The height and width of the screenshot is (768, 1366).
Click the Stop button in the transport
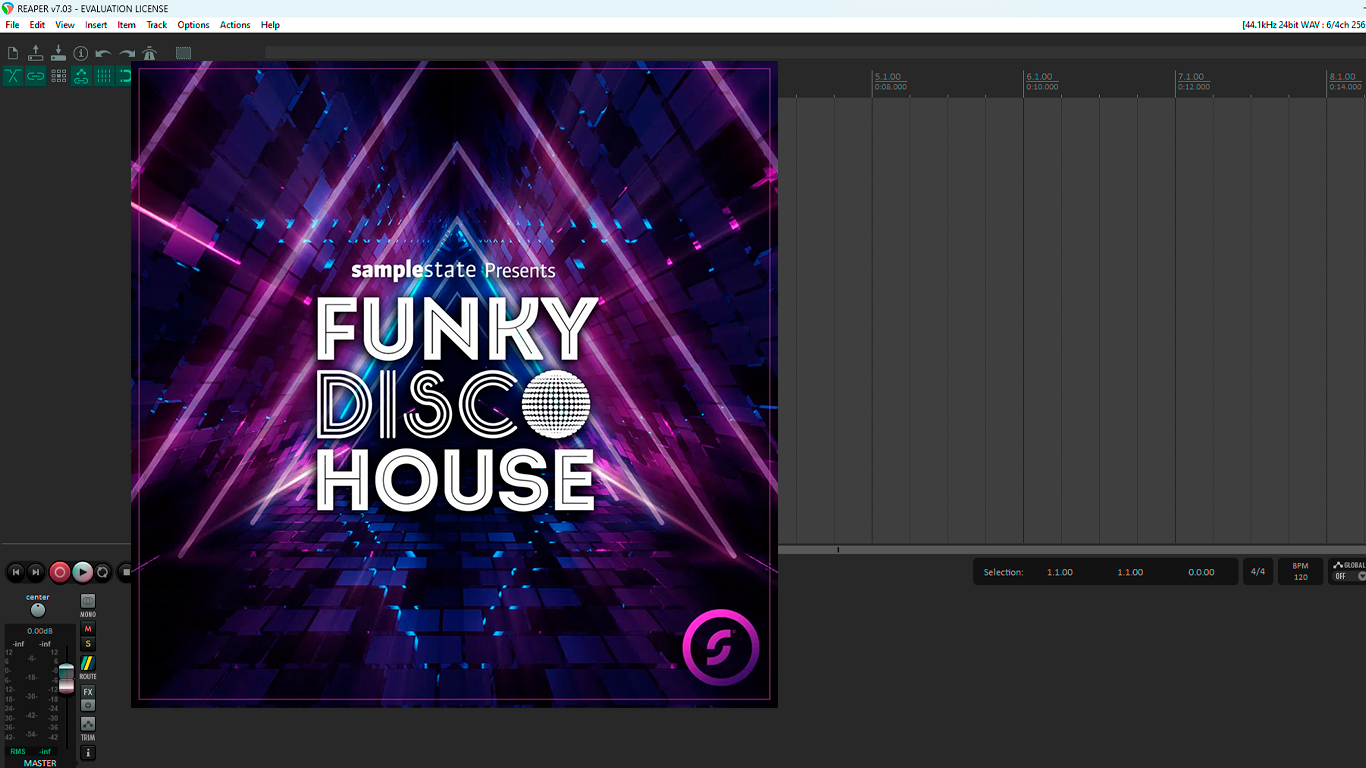click(x=124, y=572)
